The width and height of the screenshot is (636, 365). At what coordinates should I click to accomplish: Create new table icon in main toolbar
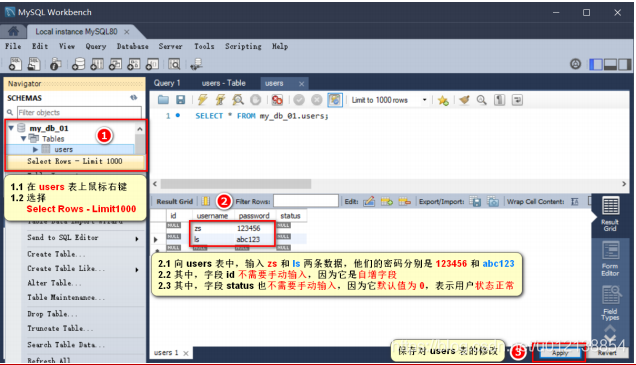[97, 64]
